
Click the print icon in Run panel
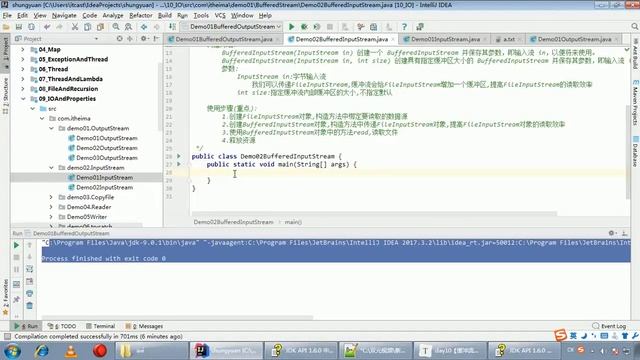(29, 293)
